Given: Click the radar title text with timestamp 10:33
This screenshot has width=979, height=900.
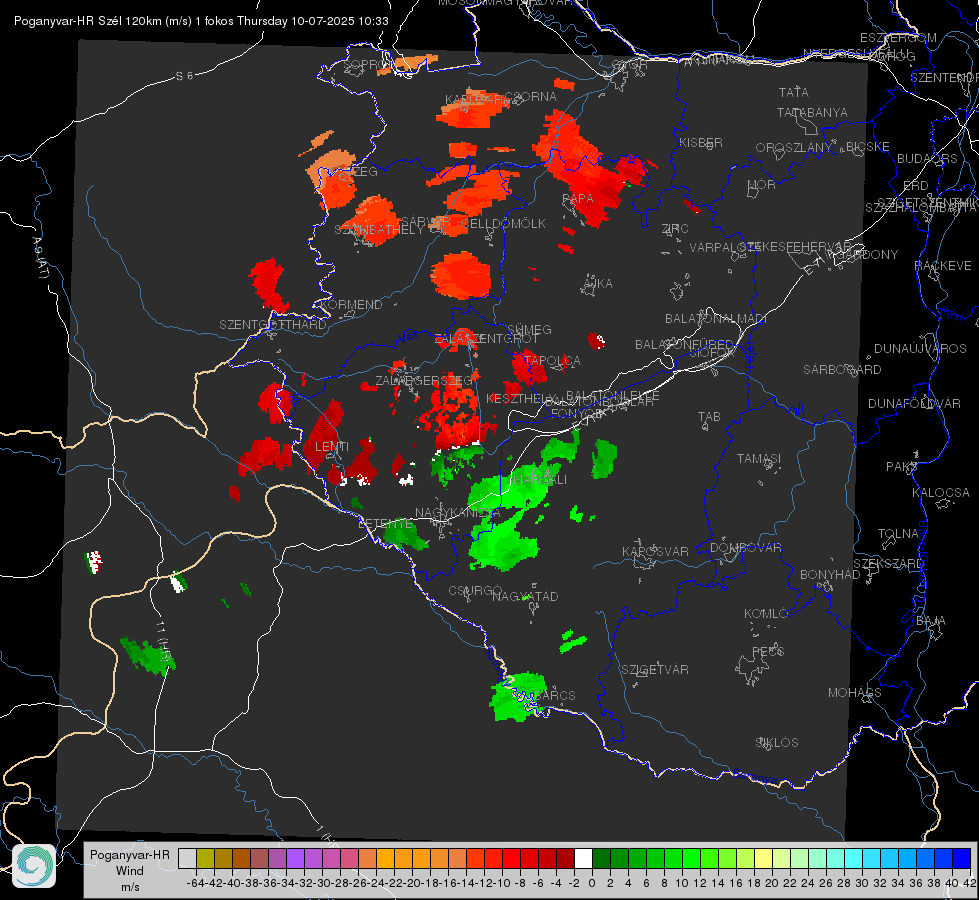Looking at the screenshot, I should pyautogui.click(x=201, y=21).
